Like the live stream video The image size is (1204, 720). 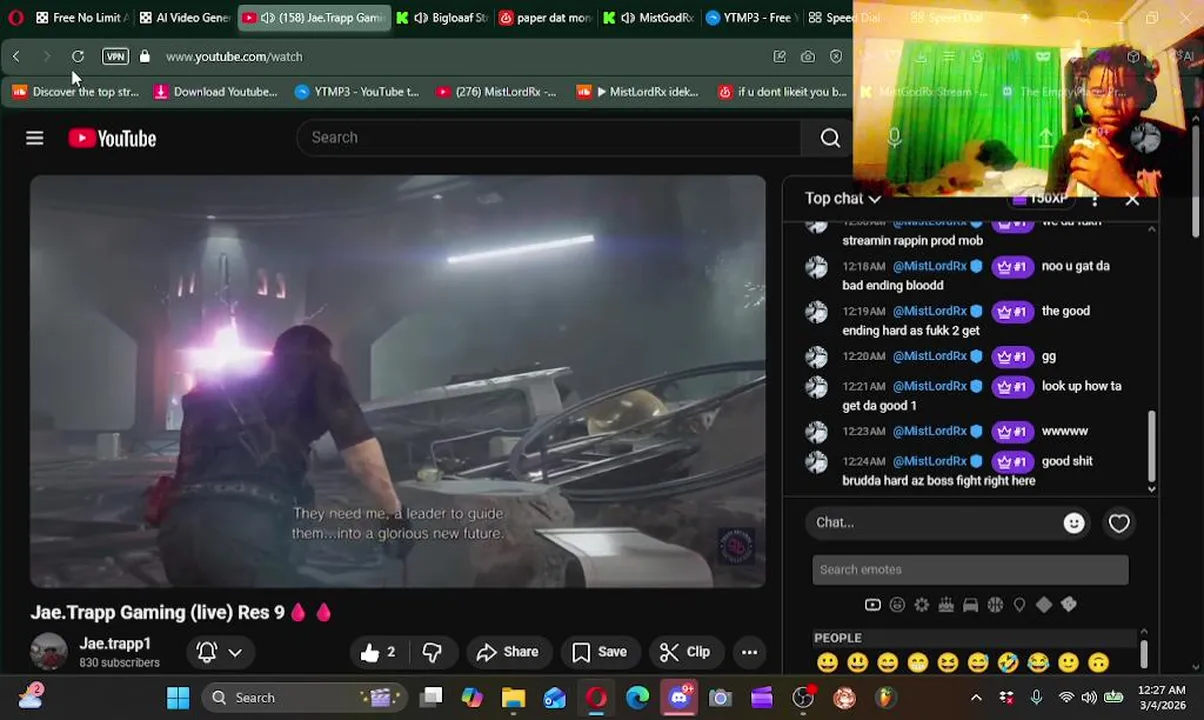[378, 652]
